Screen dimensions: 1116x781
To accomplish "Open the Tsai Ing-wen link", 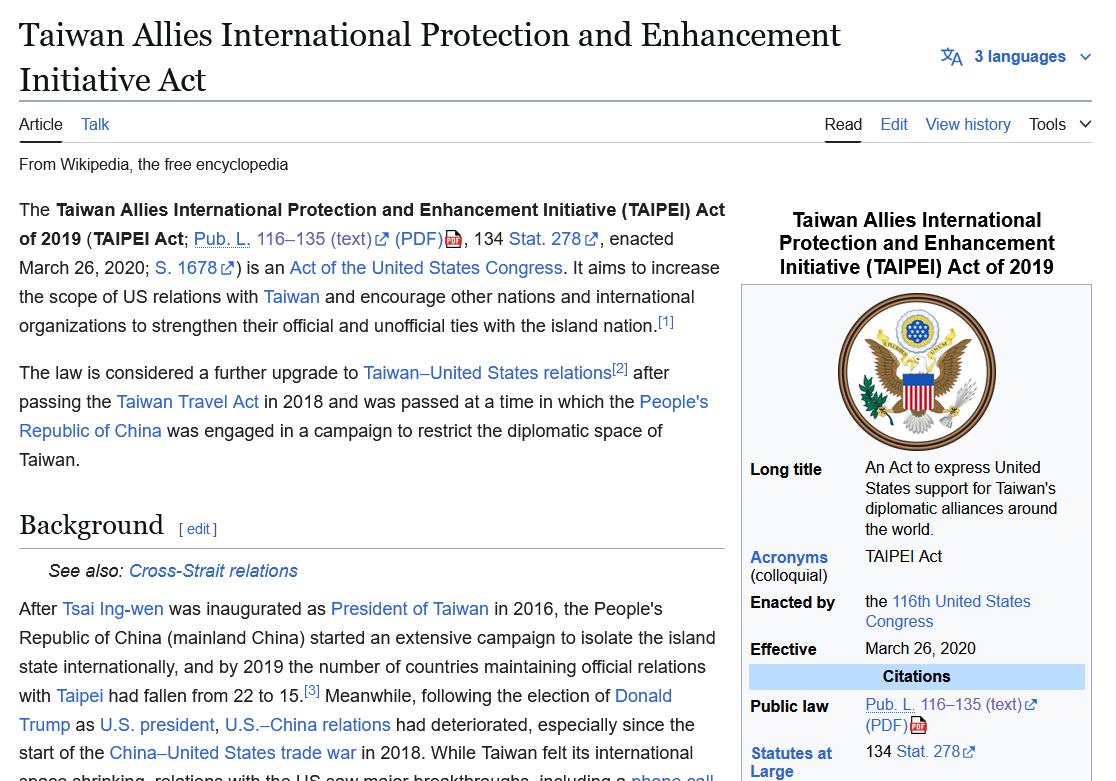I will (x=113, y=609).
